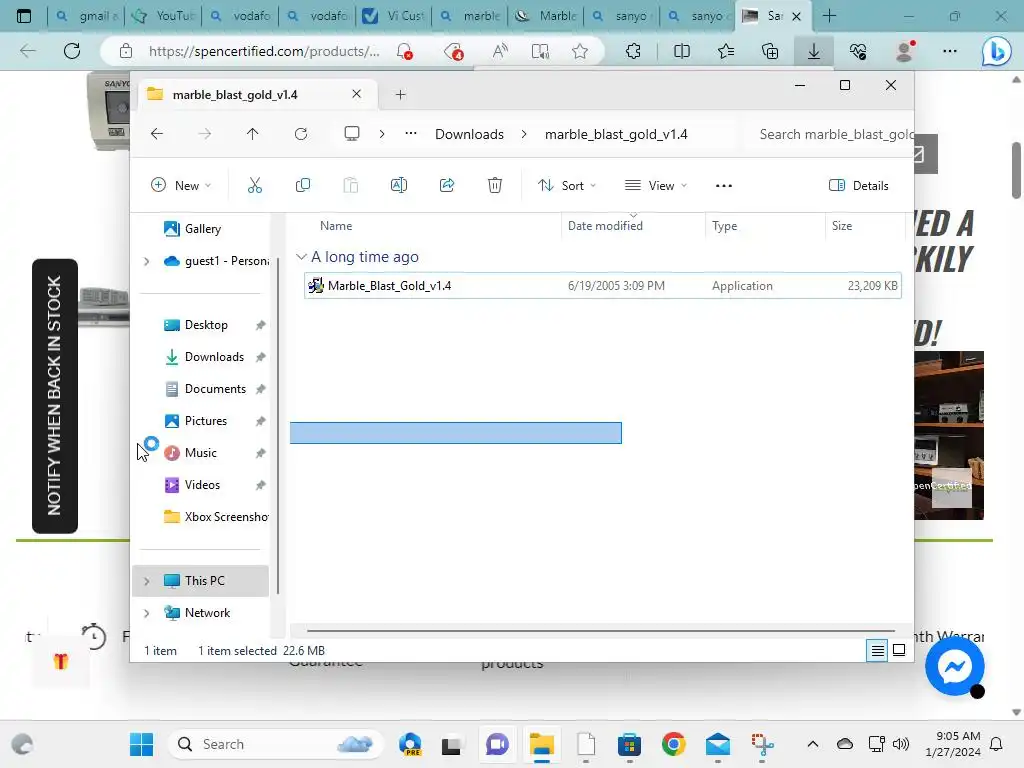Open Microsoft Store from taskbar

point(629,744)
